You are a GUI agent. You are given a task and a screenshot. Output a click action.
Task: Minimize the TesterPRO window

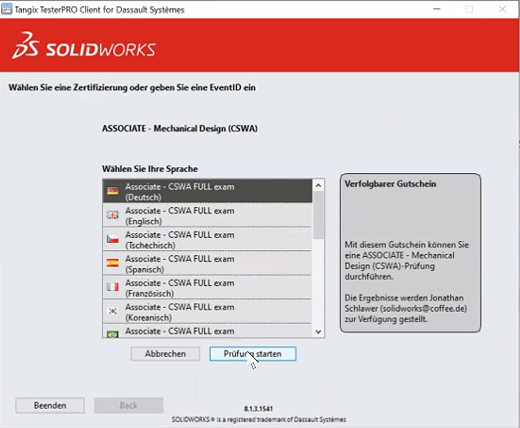click(437, 9)
